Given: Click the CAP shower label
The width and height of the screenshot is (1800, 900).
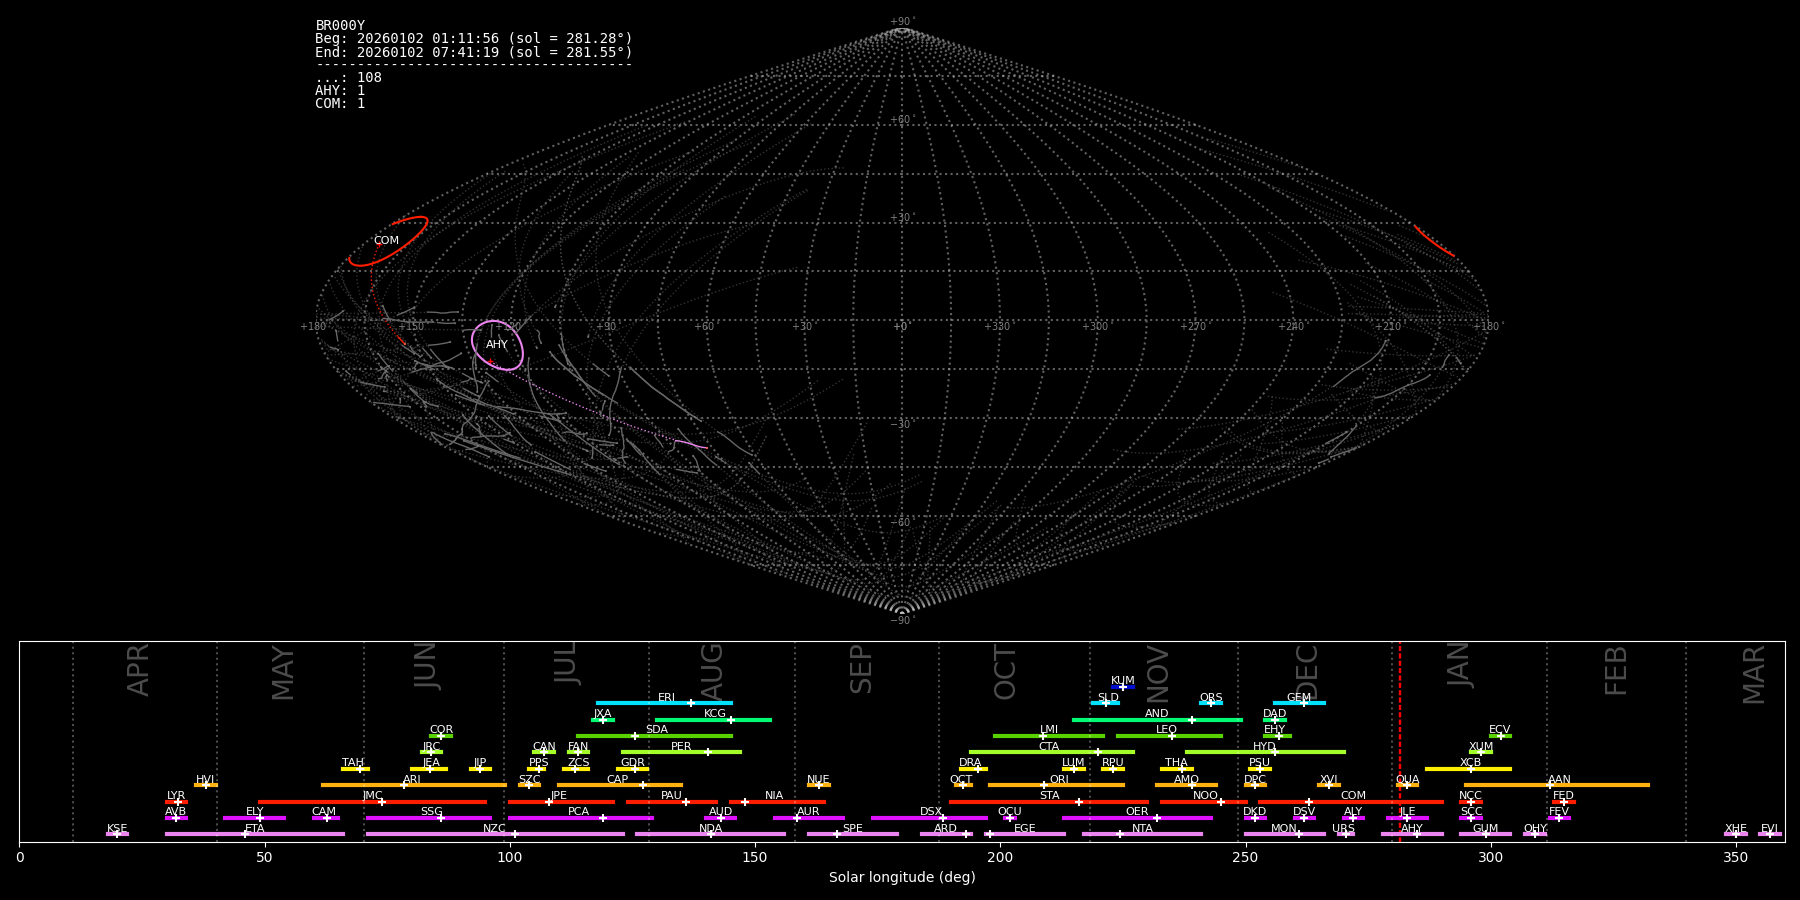Looking at the screenshot, I should (618, 780).
